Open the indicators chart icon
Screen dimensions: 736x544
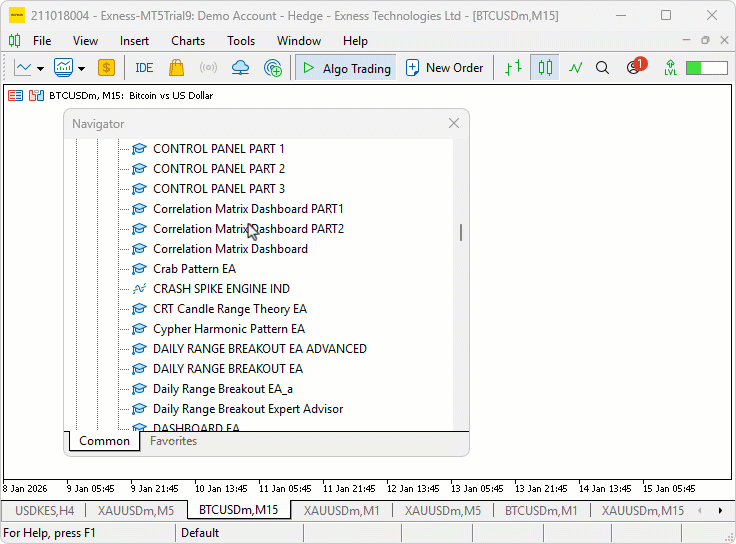63,68
